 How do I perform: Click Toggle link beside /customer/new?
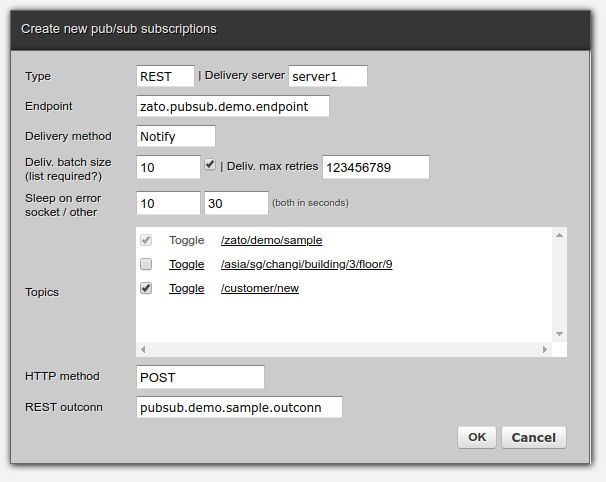[186, 288]
